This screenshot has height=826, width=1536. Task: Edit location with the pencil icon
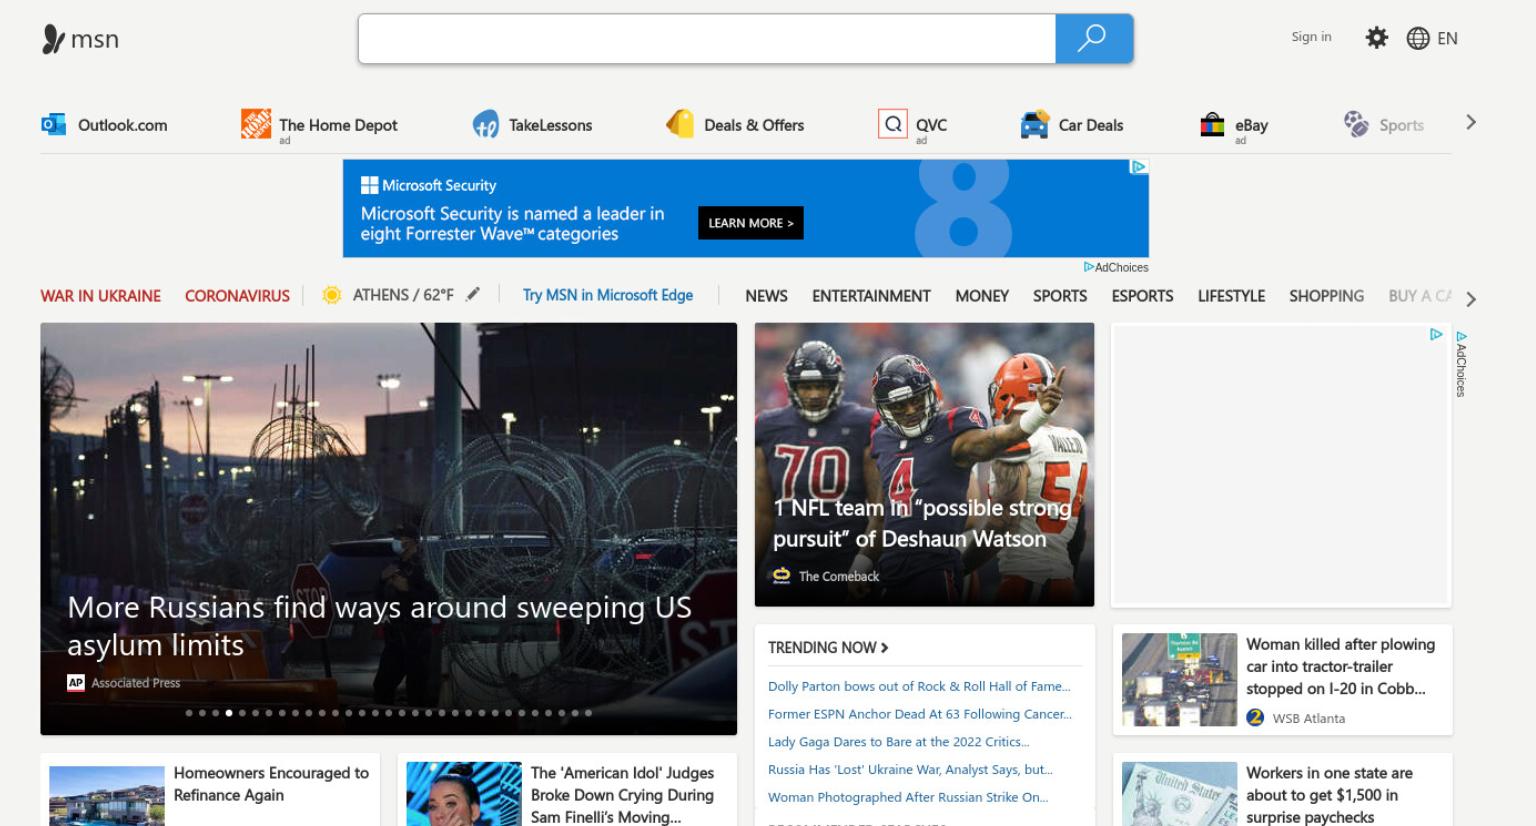click(x=473, y=294)
